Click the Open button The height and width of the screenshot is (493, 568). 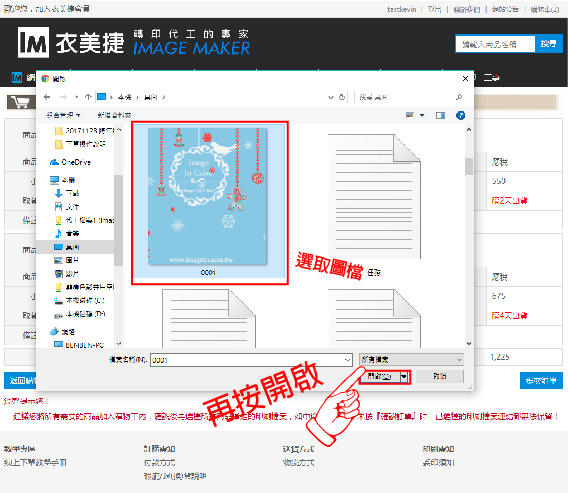click(380, 377)
